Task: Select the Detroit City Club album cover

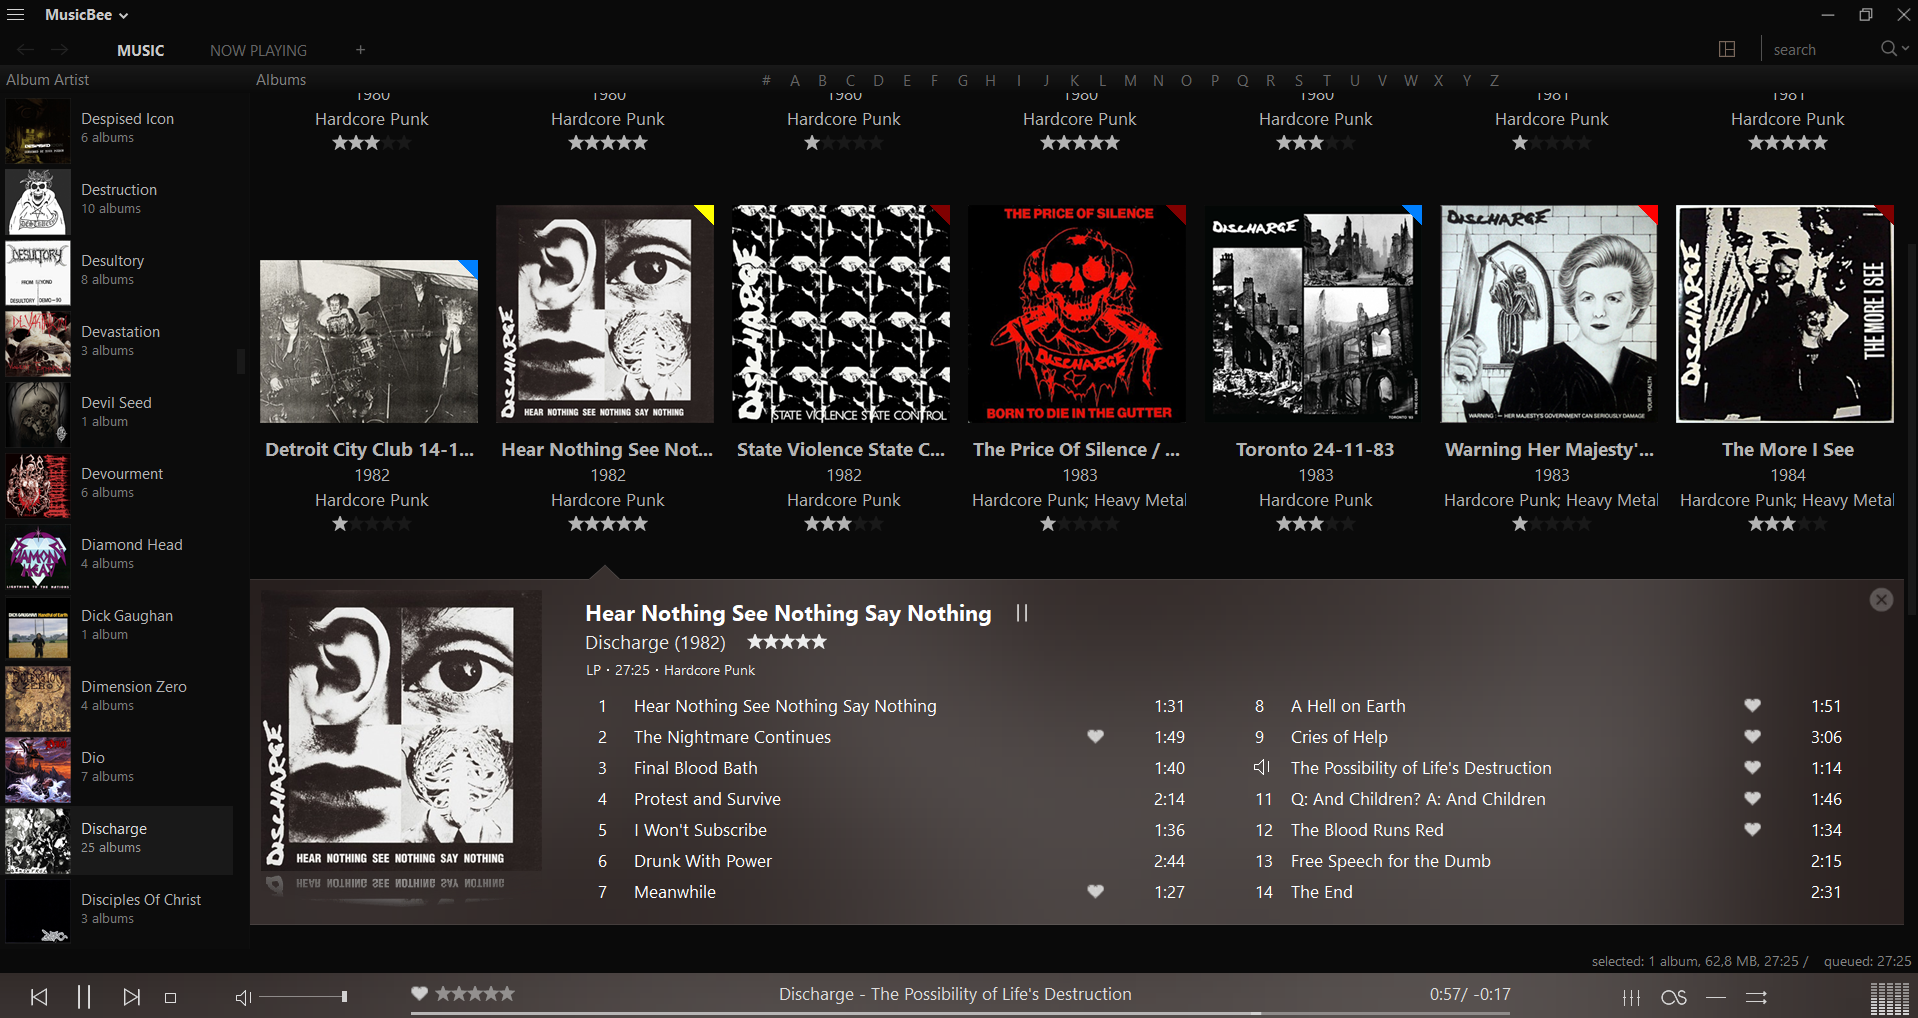Action: [369, 342]
